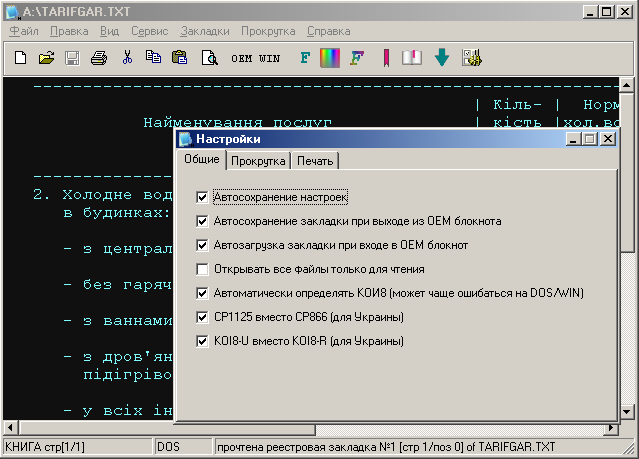
Task: Click the notepad icon in Настройки title bar
Action: tap(186, 139)
